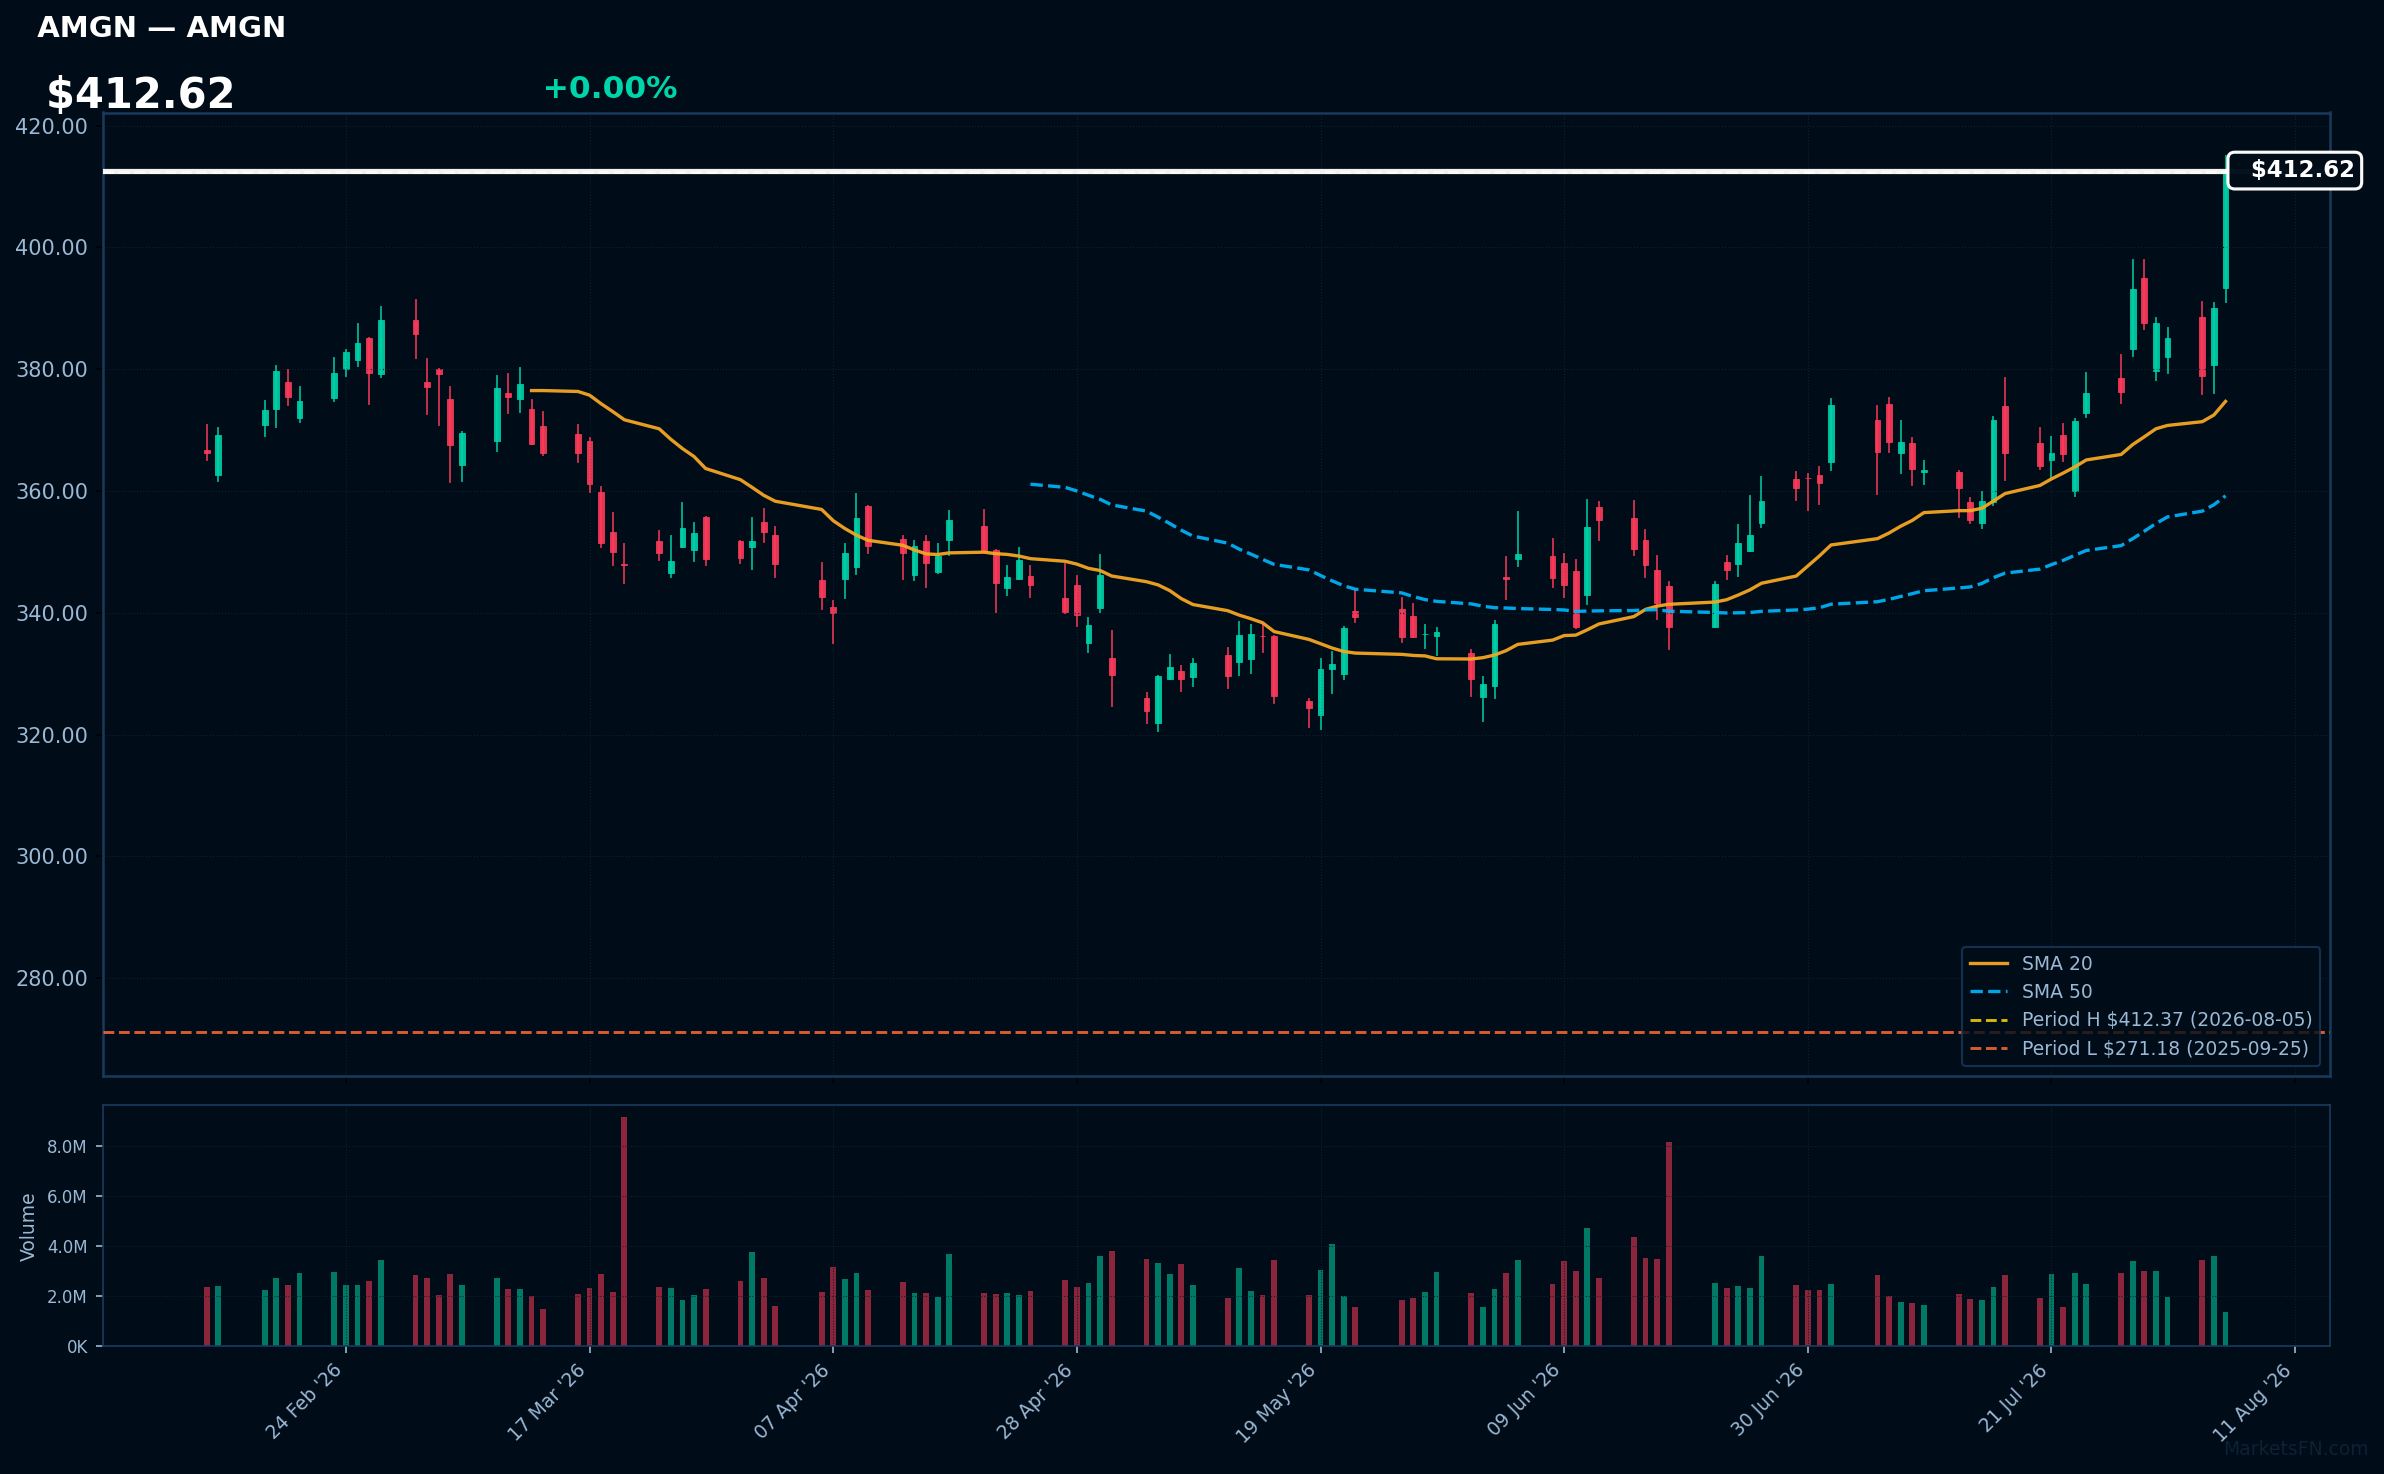Click the 8.0M volume axis label

[x=67, y=1147]
